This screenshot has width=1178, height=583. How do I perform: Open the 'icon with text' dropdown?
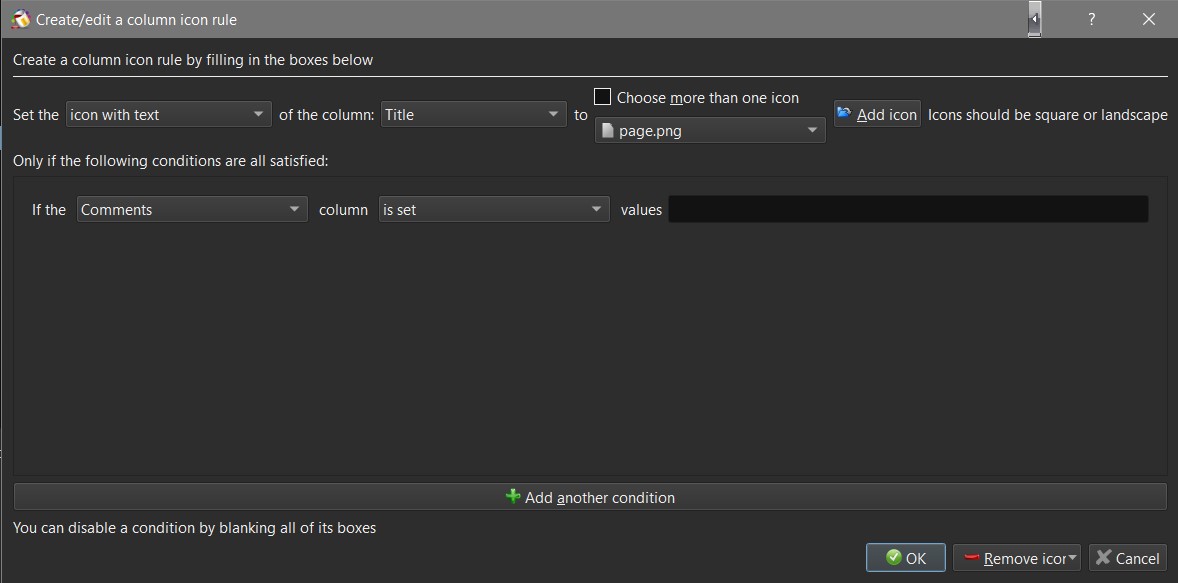tap(169, 115)
